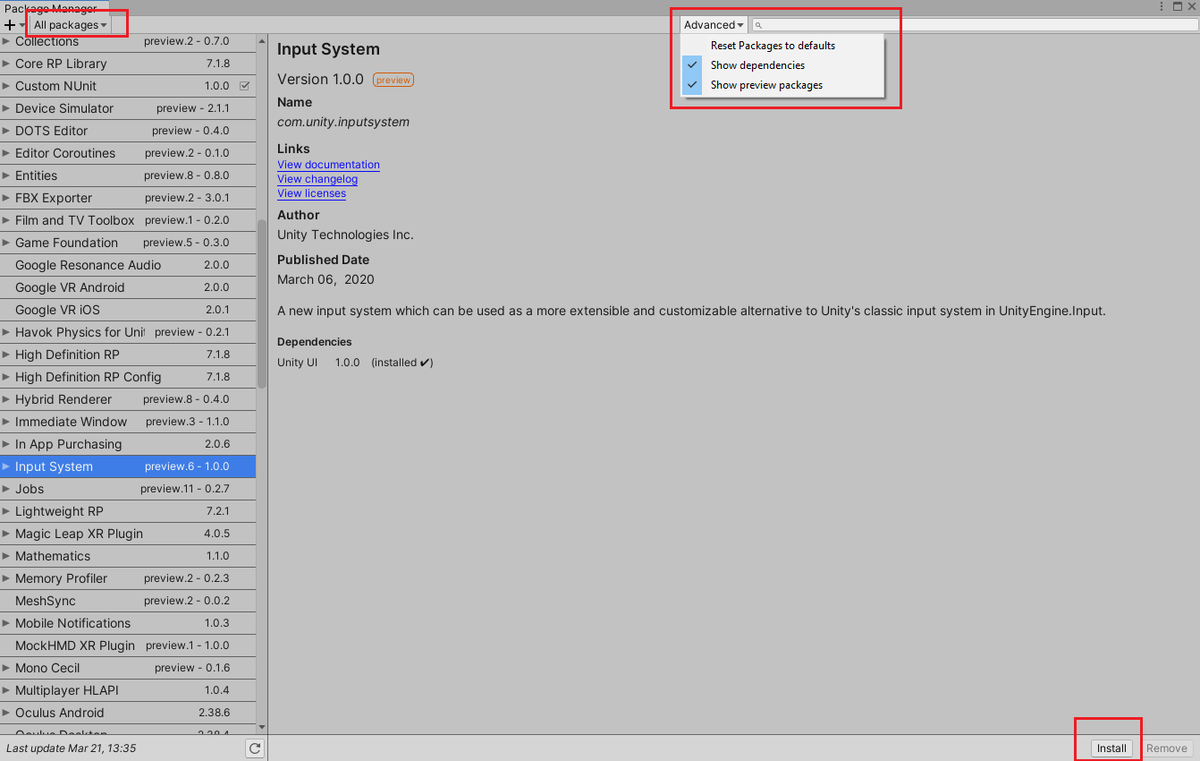1200x761 pixels.
Task: Select Google VR Android package
Action: (128, 287)
